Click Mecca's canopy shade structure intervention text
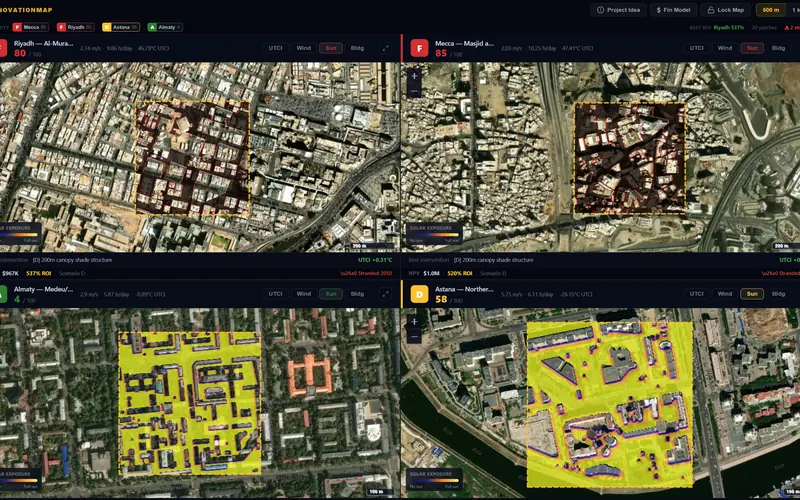800x500 pixels. click(x=493, y=260)
